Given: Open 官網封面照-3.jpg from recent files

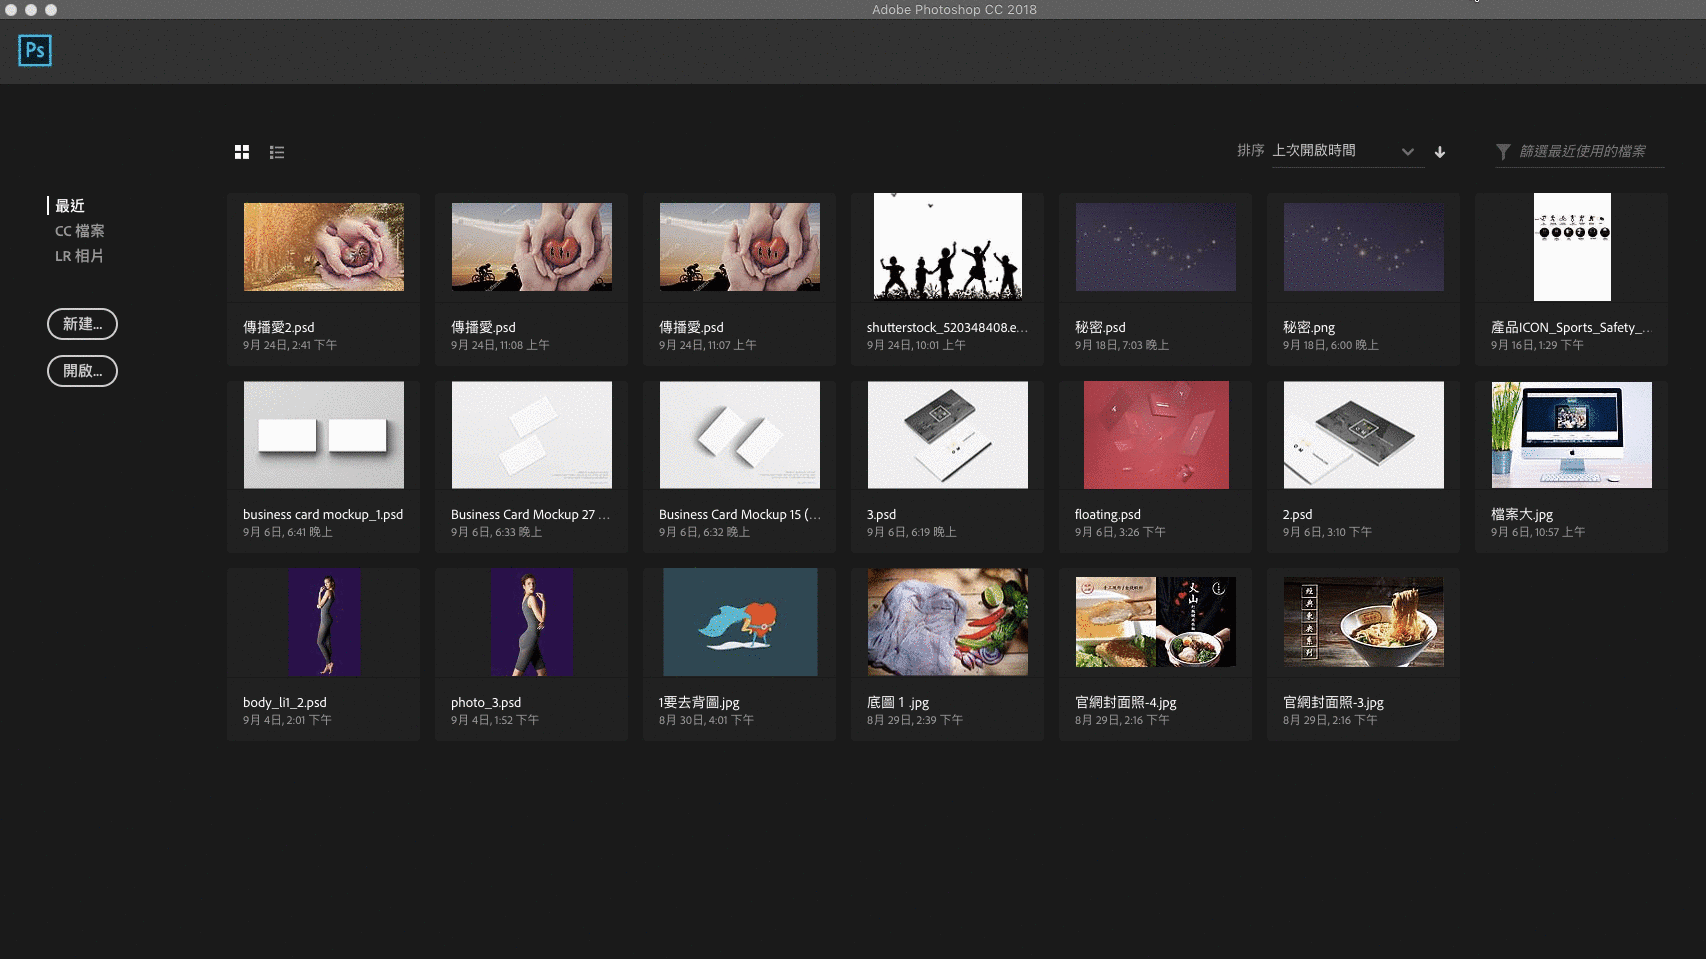Looking at the screenshot, I should tap(1362, 621).
